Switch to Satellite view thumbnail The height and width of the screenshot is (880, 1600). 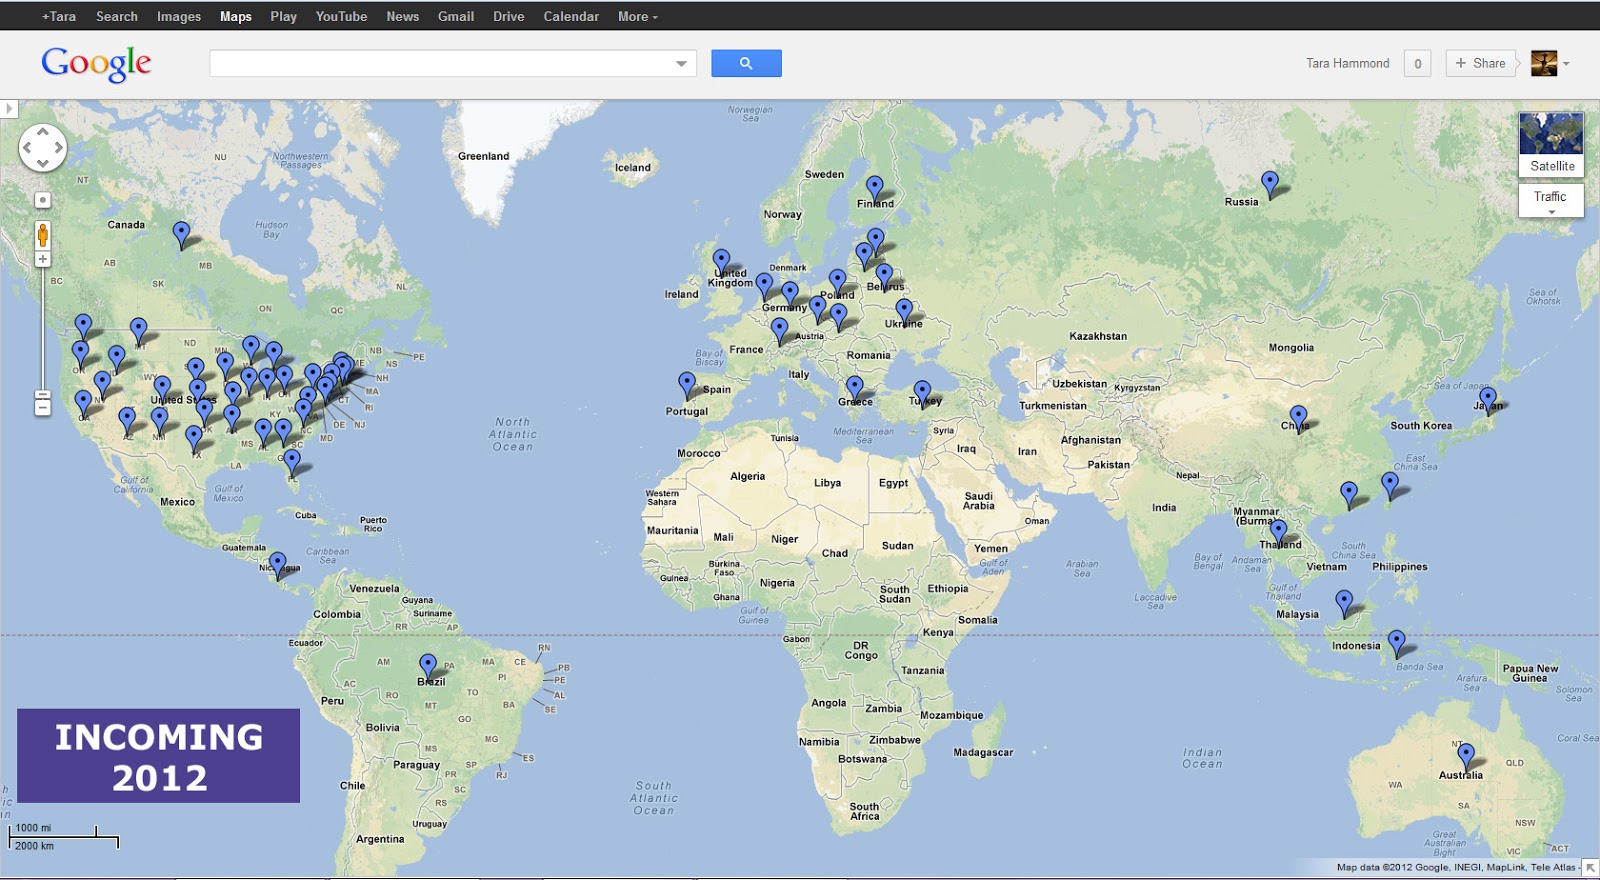pyautogui.click(x=1551, y=144)
